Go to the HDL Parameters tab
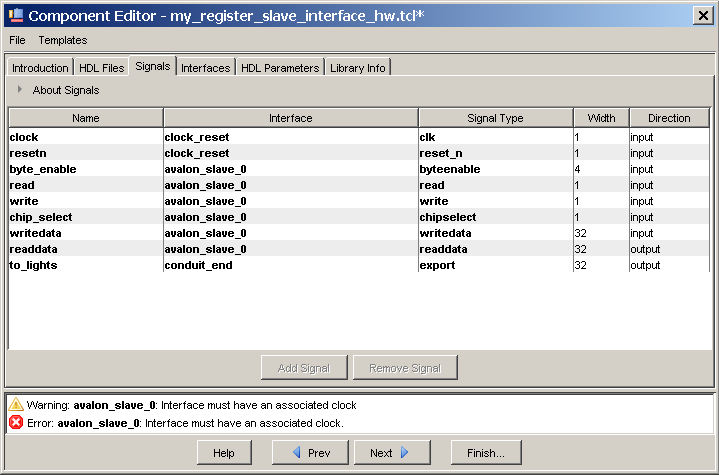Image resolution: width=719 pixels, height=475 pixels. (280, 68)
